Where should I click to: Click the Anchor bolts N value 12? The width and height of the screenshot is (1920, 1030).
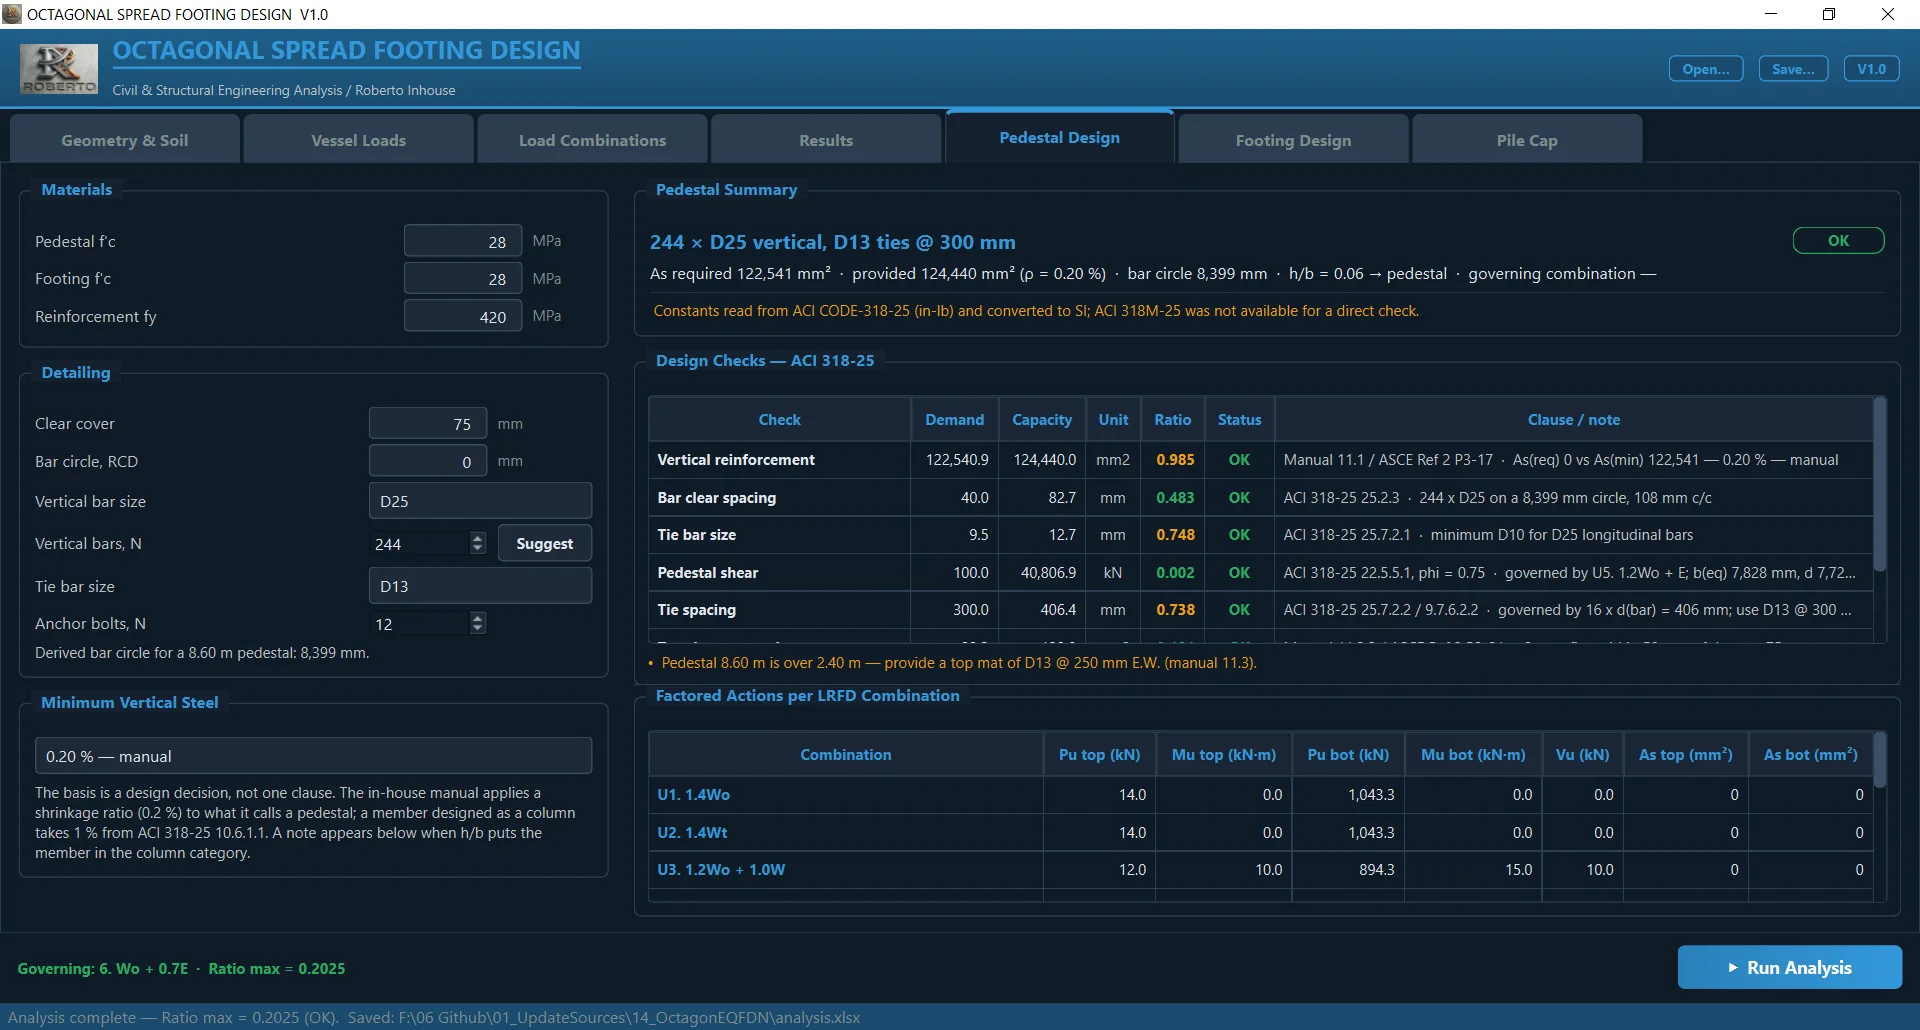[x=420, y=624]
